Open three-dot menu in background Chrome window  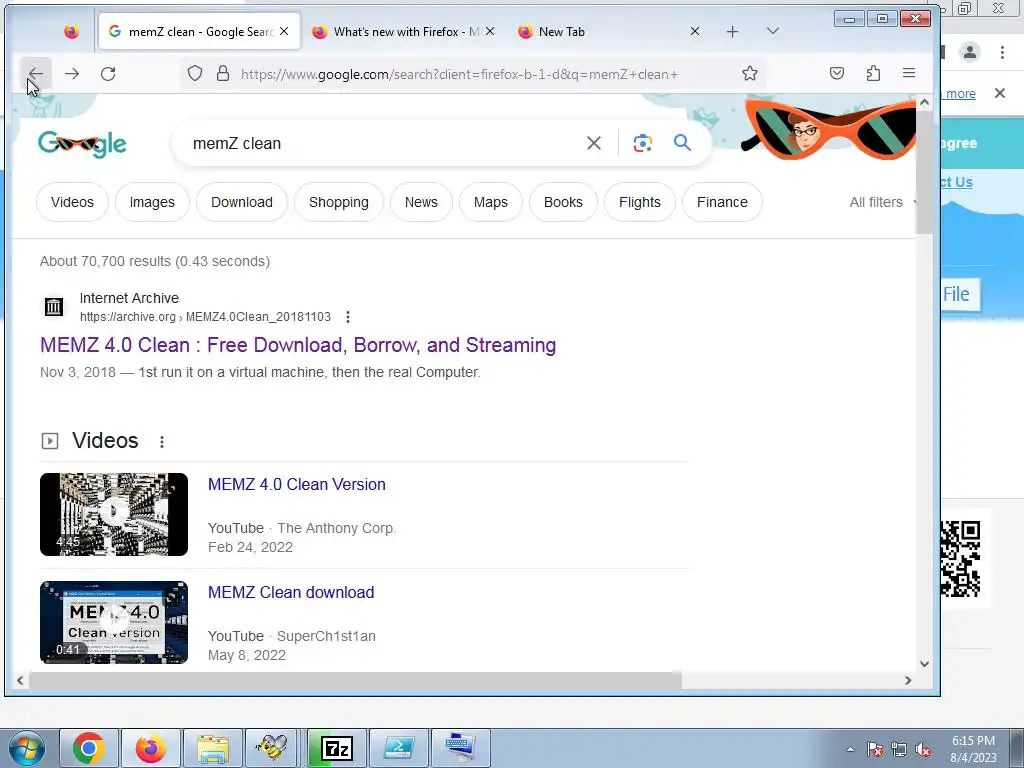point(1002,52)
